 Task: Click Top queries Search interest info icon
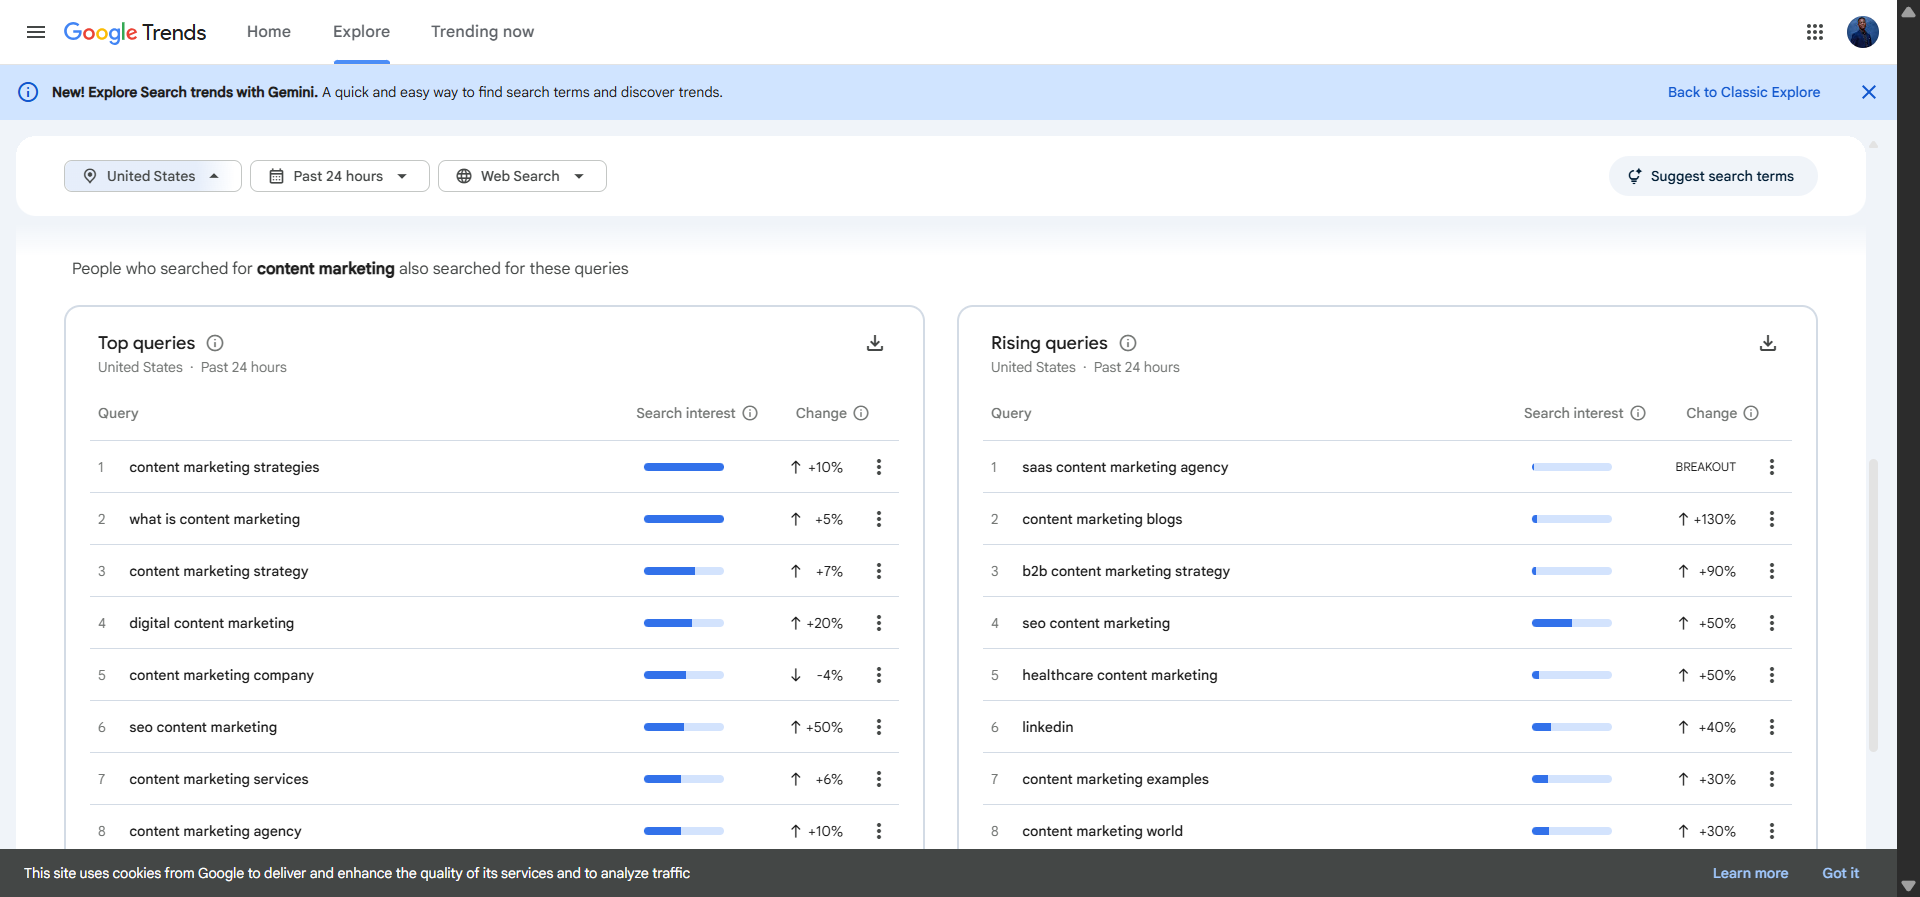click(750, 413)
